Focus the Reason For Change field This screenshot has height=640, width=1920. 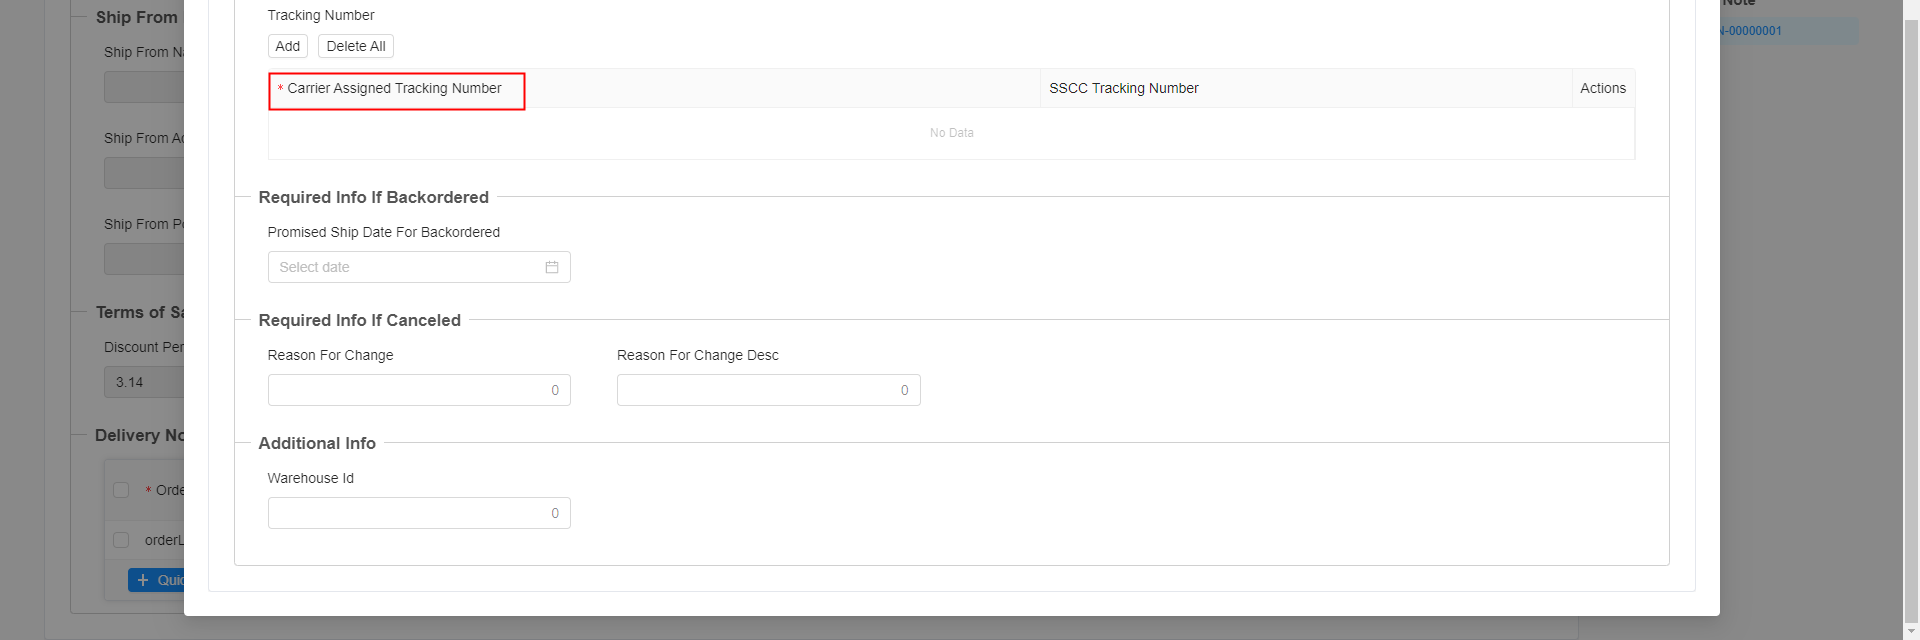[x=419, y=390]
